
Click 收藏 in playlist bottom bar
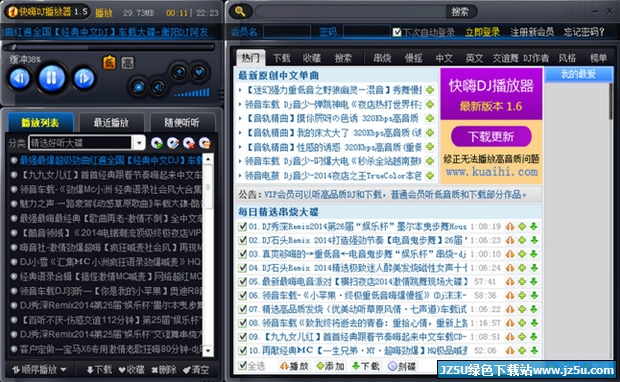click(x=132, y=370)
